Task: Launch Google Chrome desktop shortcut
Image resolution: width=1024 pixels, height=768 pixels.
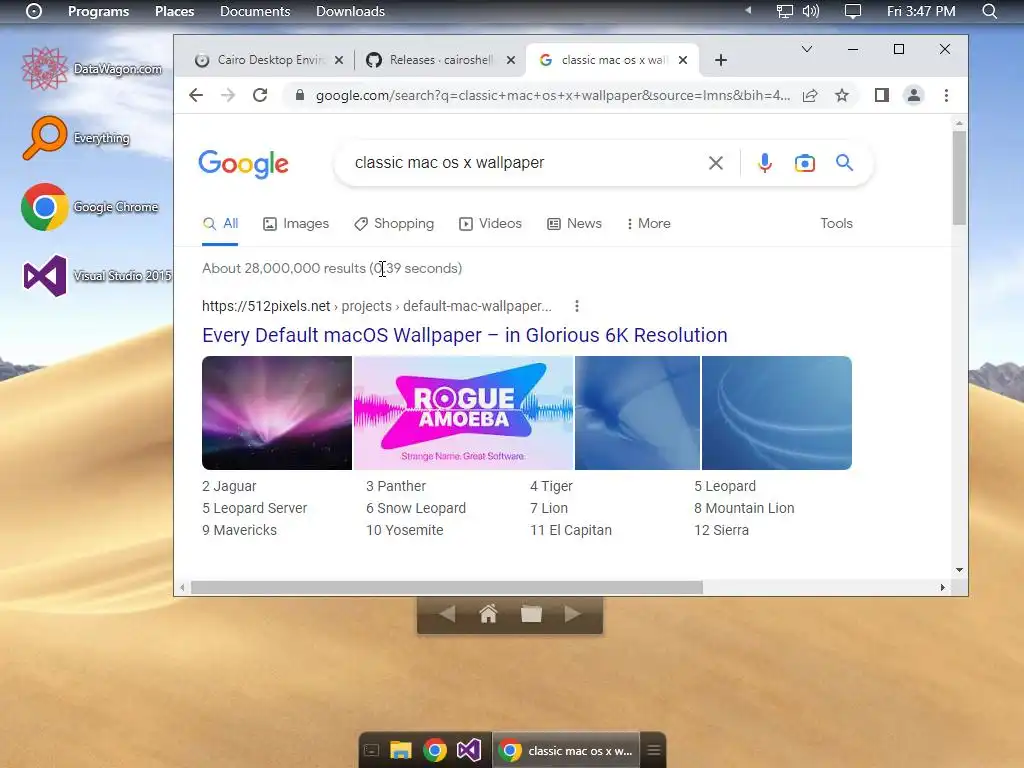Action: (90, 207)
